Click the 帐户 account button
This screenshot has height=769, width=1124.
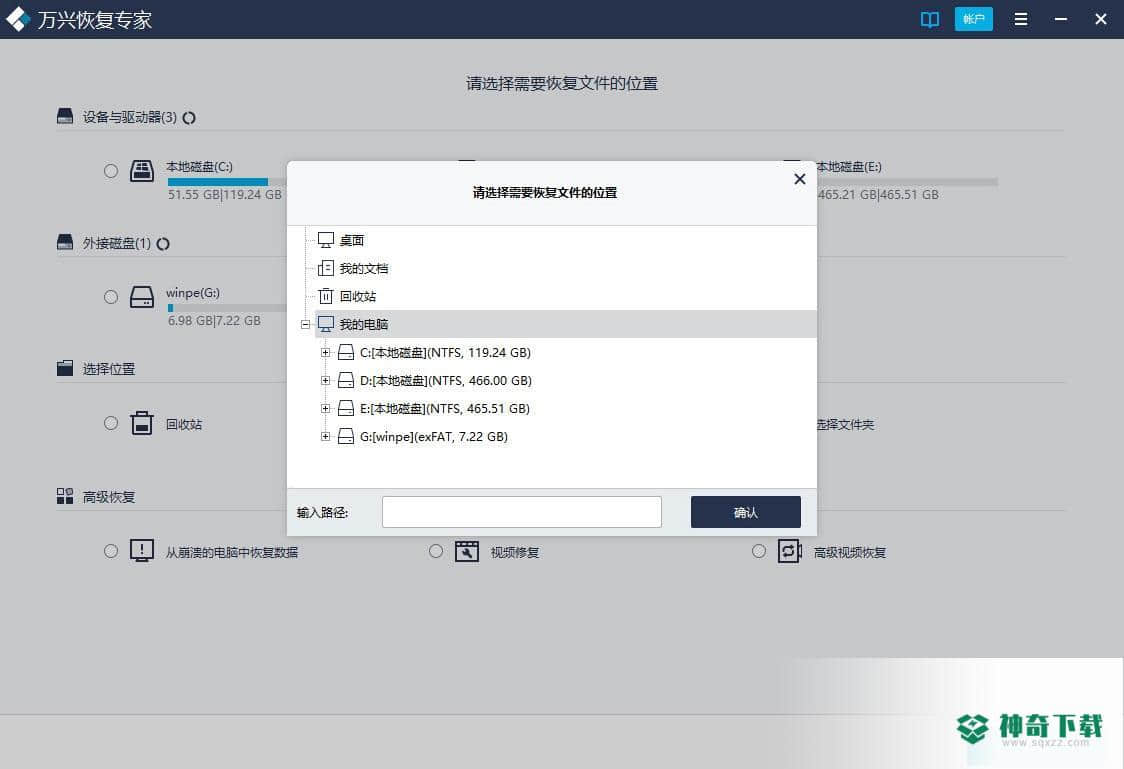click(973, 19)
